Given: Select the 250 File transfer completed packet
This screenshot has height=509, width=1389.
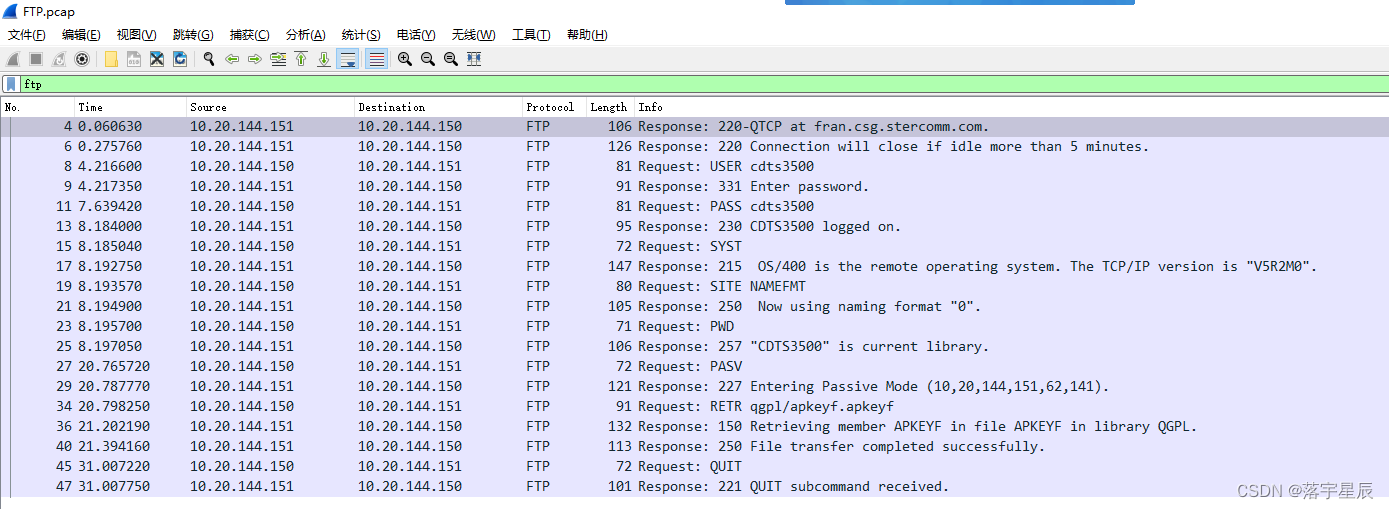Looking at the screenshot, I should tap(694, 447).
